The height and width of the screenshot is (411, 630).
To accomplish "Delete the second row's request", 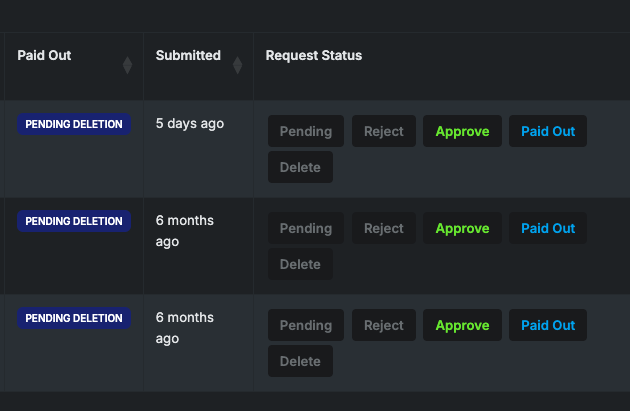I will [x=300, y=264].
